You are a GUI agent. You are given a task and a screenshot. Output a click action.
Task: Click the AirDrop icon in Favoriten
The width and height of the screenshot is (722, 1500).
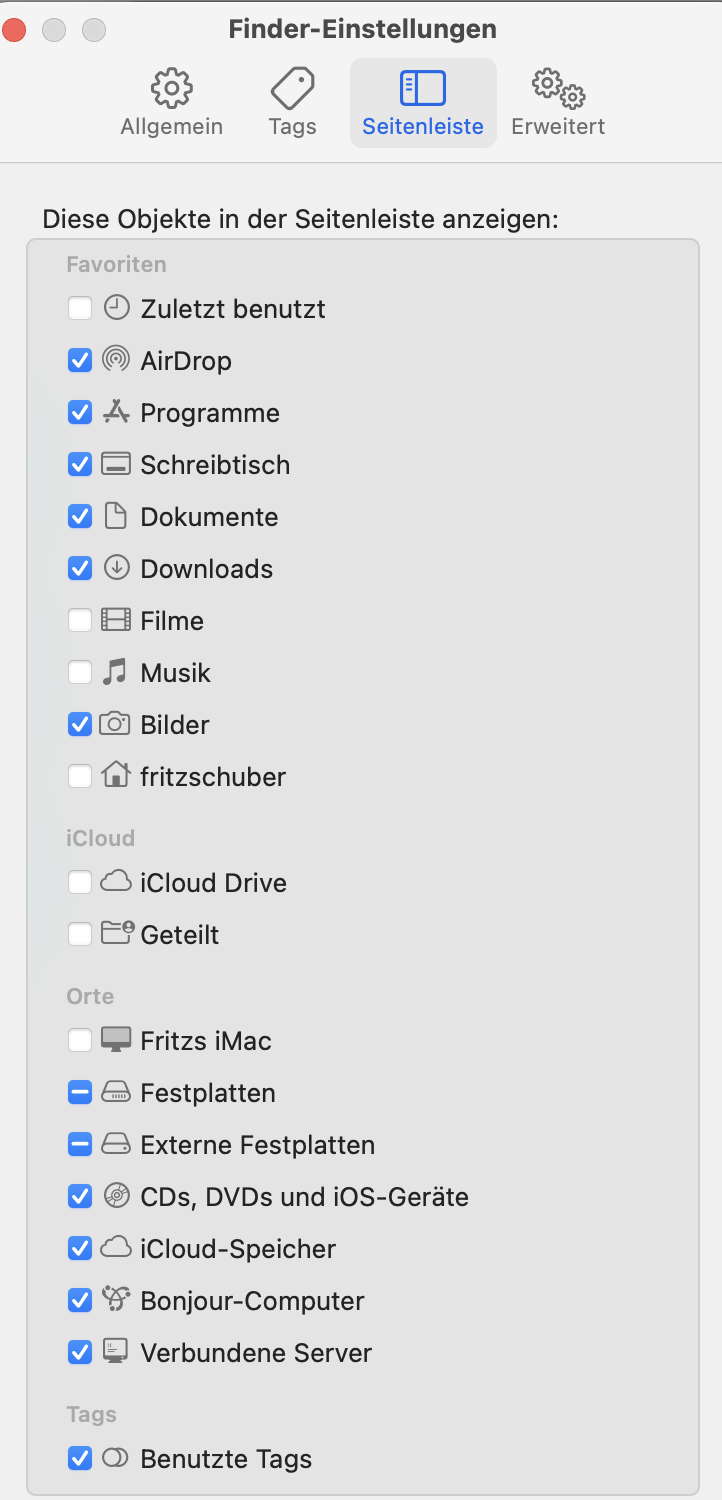pos(116,360)
